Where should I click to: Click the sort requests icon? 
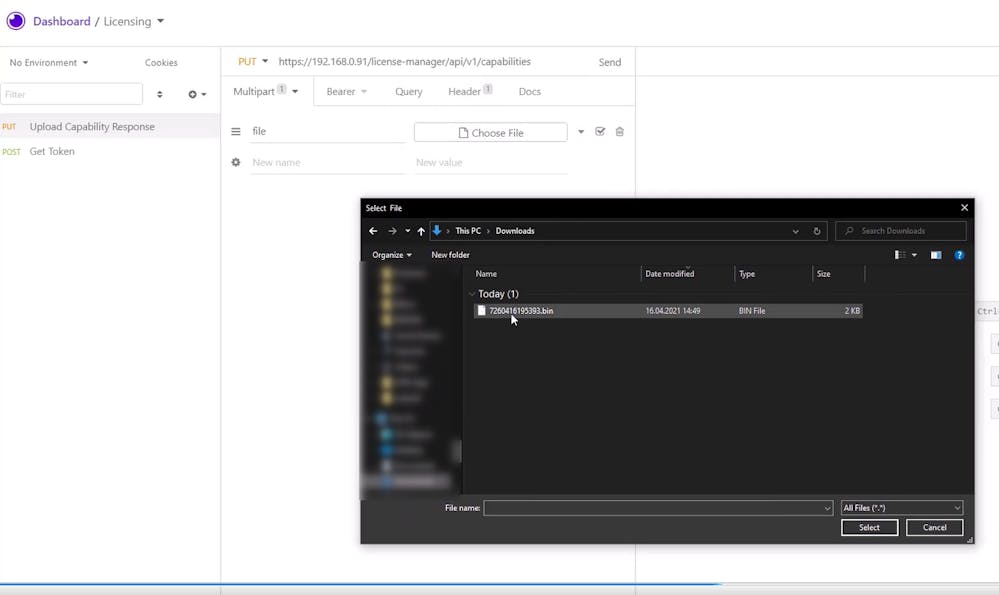(x=160, y=94)
